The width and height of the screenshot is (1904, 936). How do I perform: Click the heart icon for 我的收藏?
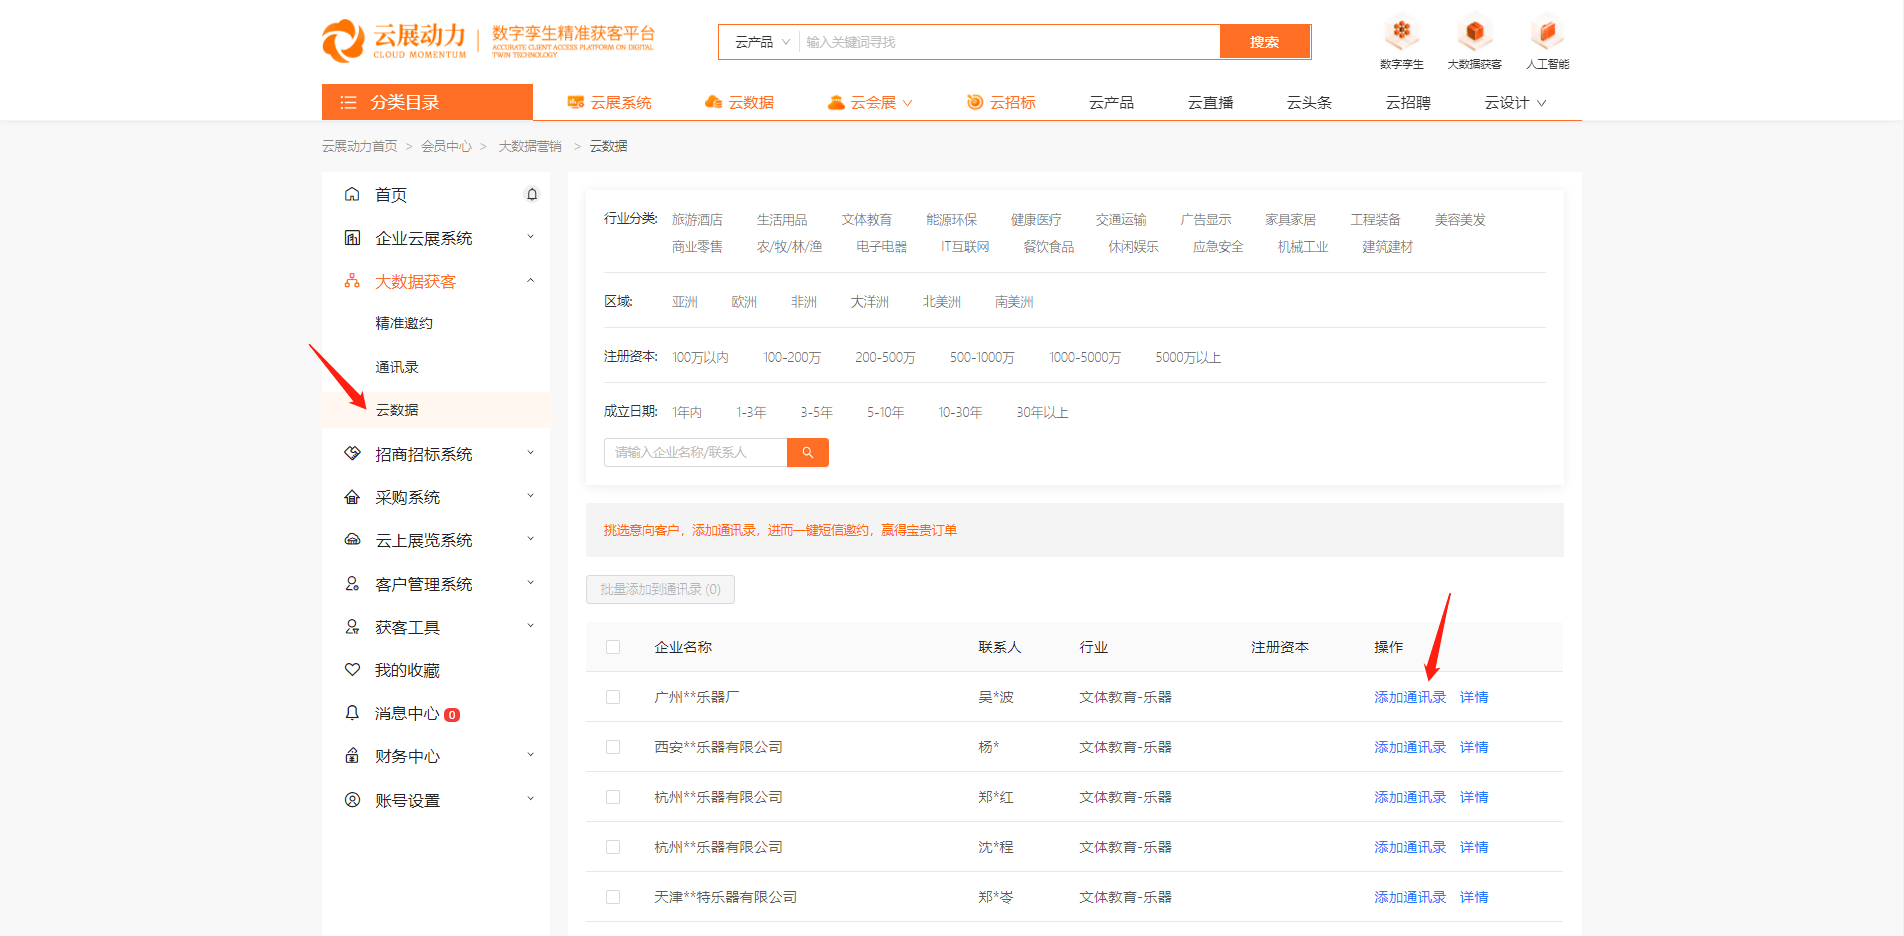(x=351, y=669)
